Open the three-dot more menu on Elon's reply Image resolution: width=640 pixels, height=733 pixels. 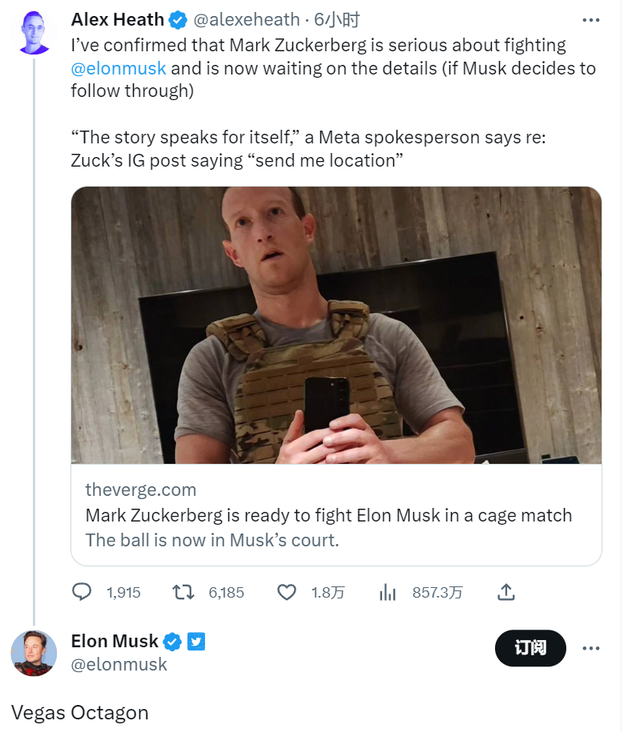[591, 648]
